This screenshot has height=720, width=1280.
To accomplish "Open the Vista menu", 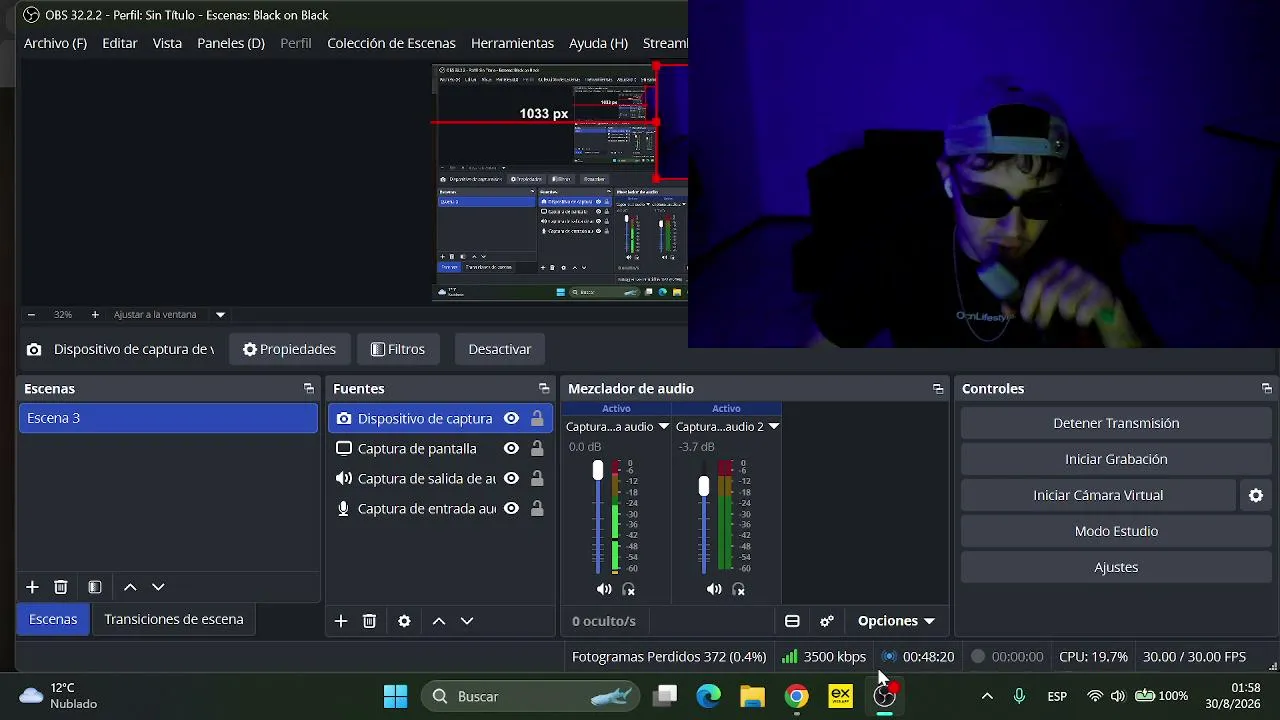I will coord(167,43).
